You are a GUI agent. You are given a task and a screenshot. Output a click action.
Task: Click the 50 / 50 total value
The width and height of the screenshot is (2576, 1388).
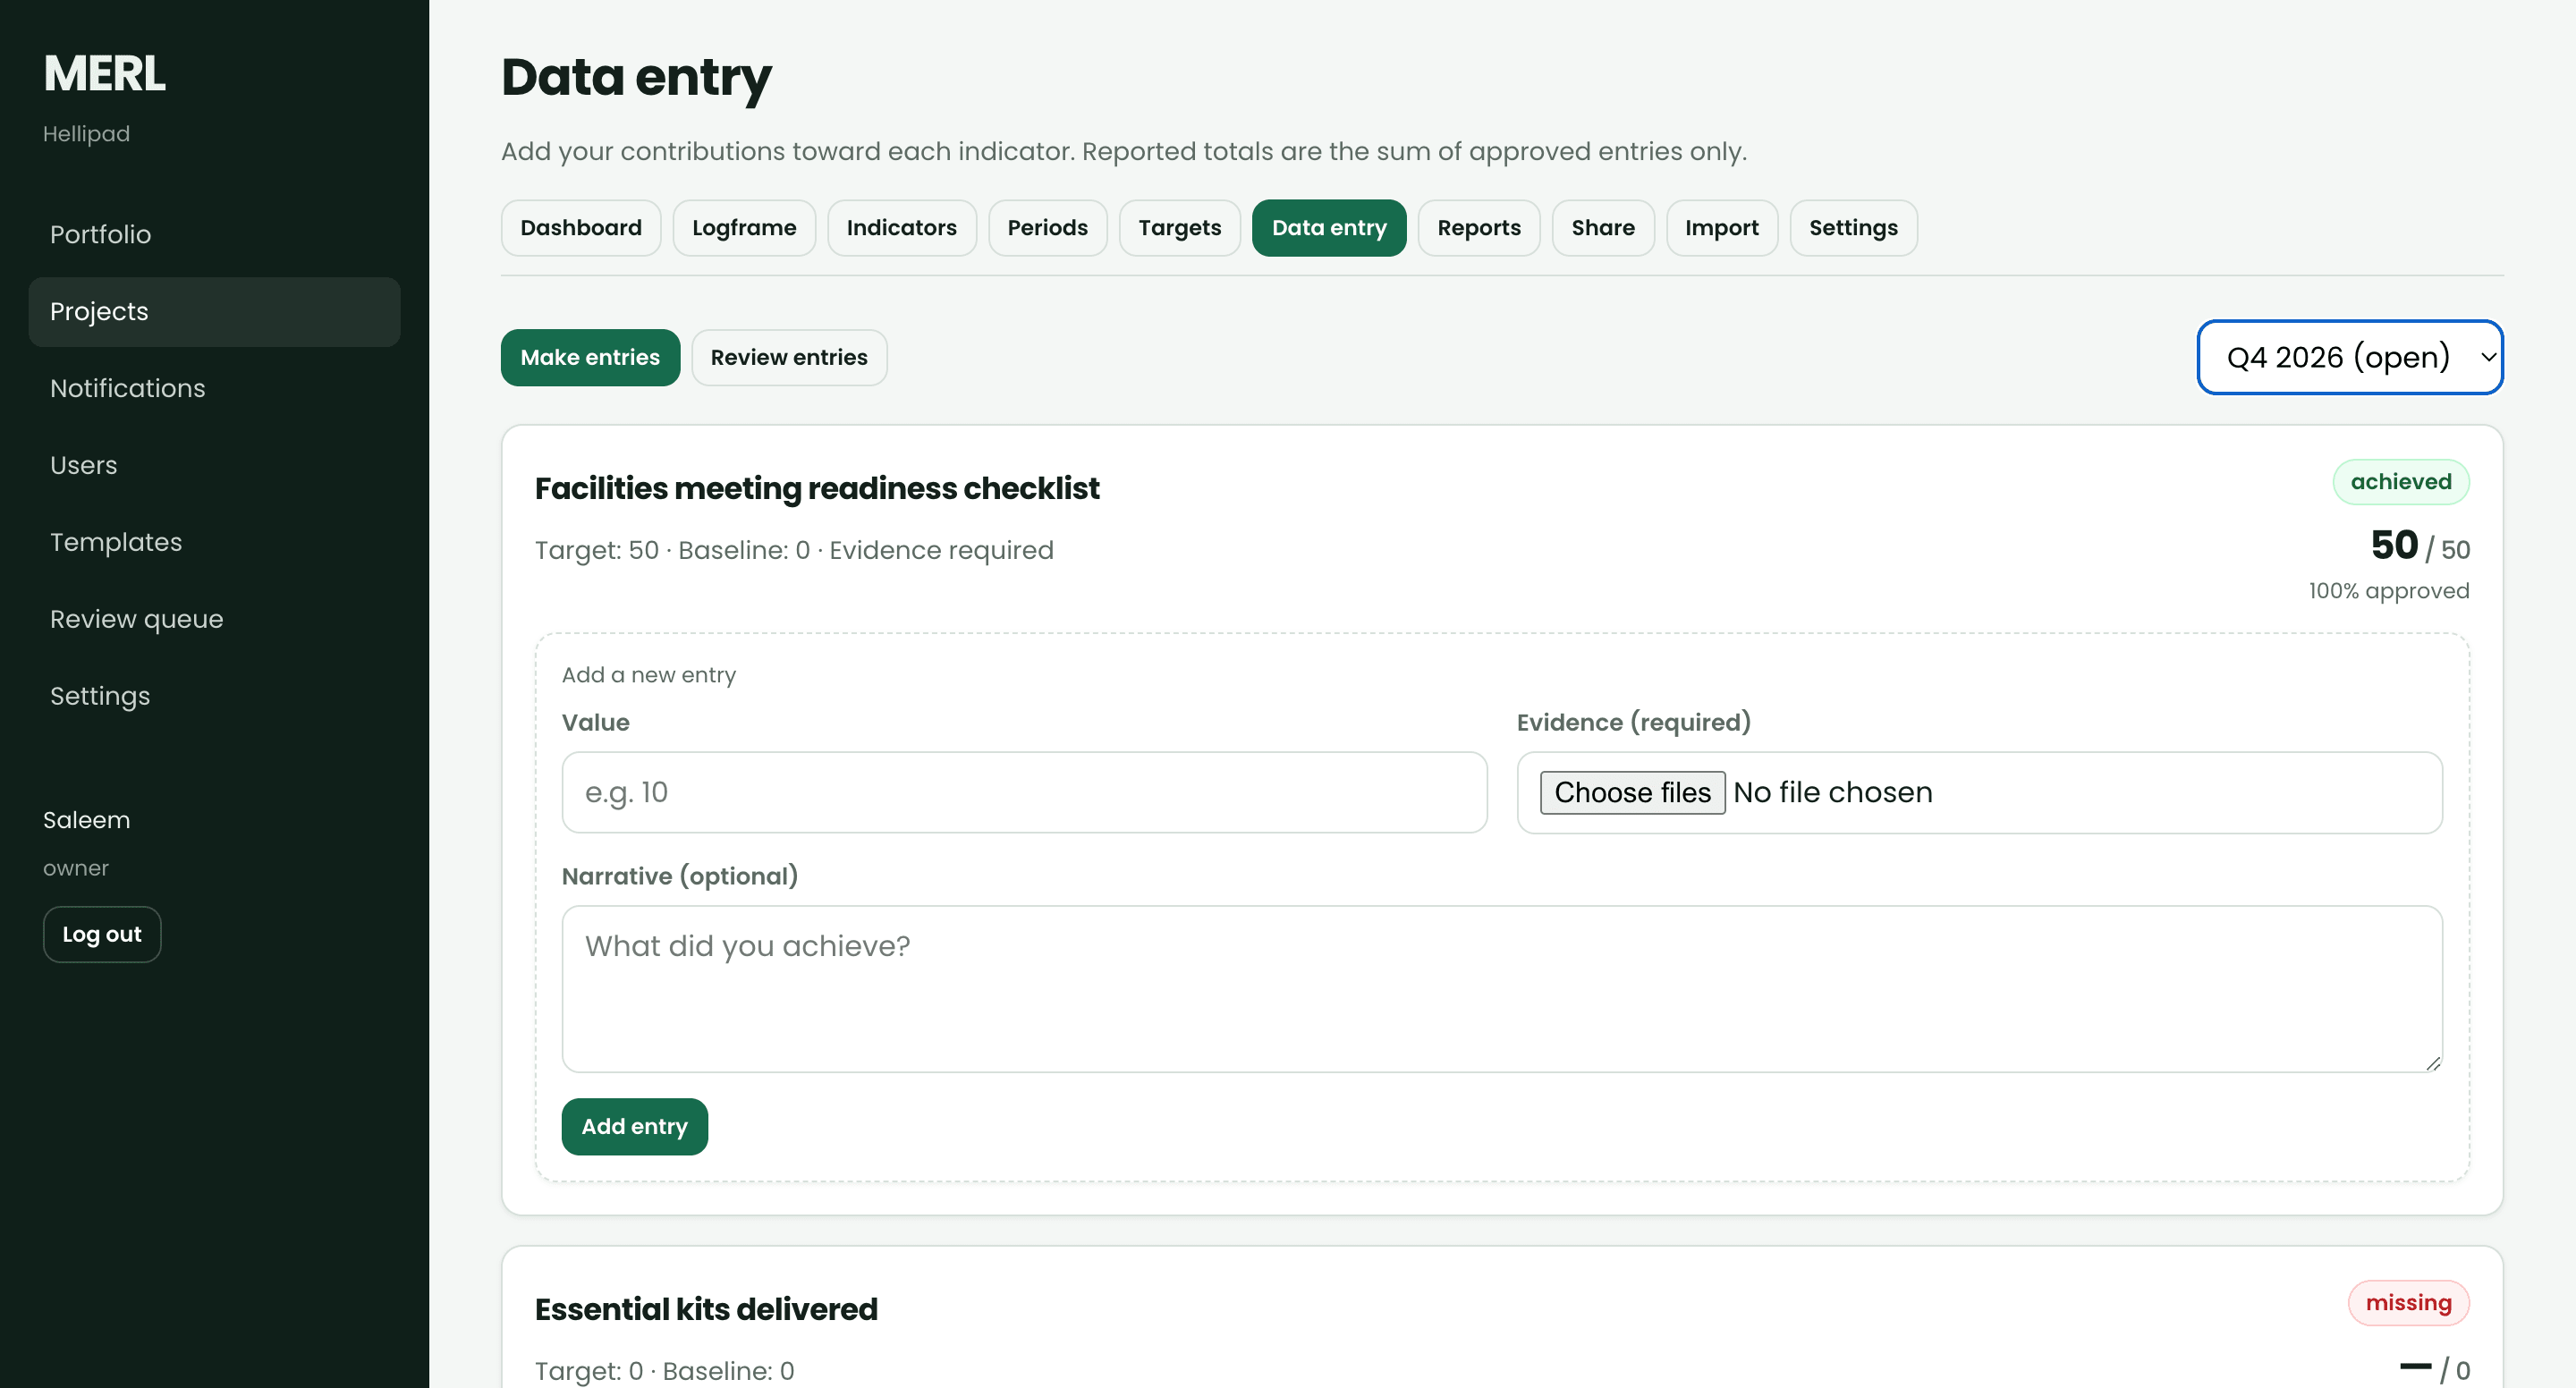[2420, 546]
